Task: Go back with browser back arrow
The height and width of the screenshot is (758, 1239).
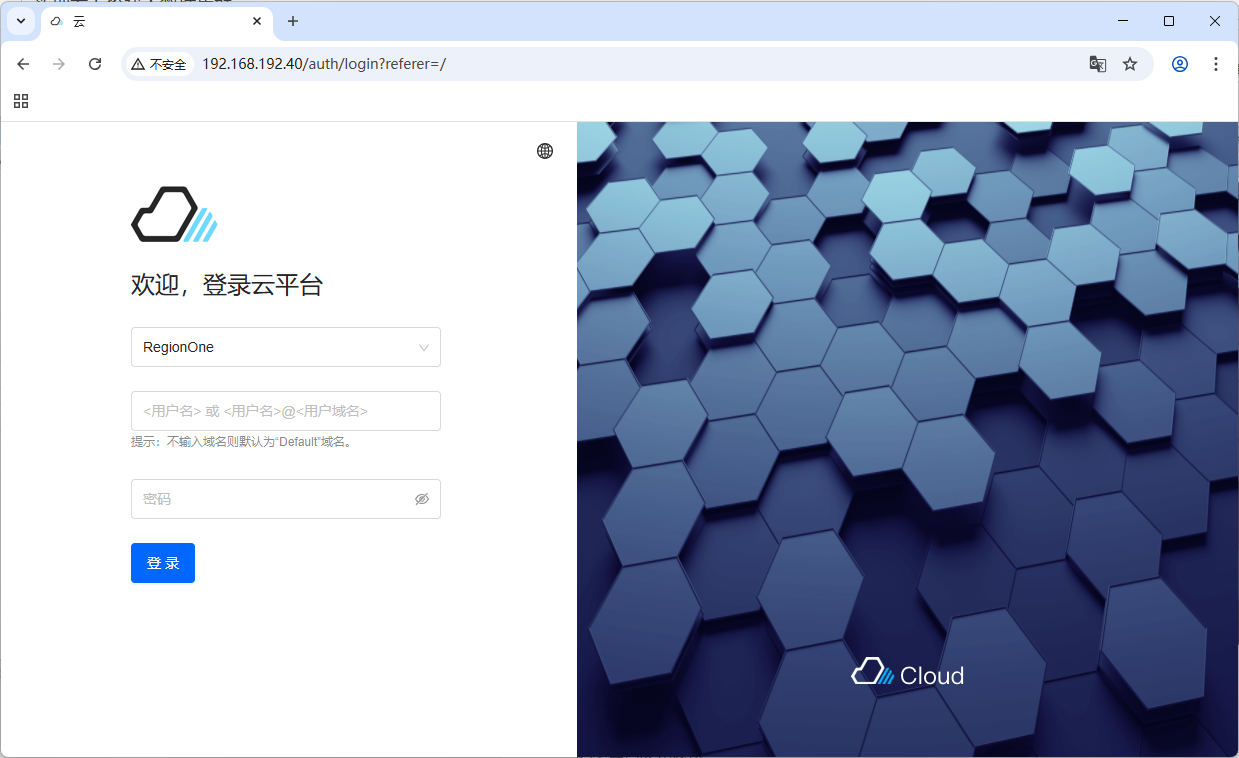Action: tap(23, 64)
